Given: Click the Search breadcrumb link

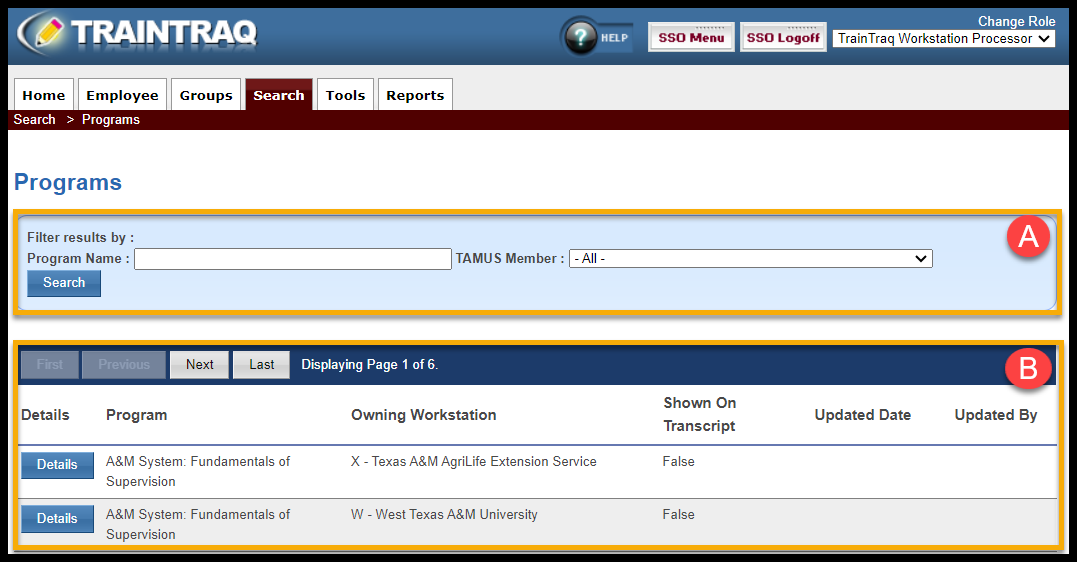Looking at the screenshot, I should (35, 120).
